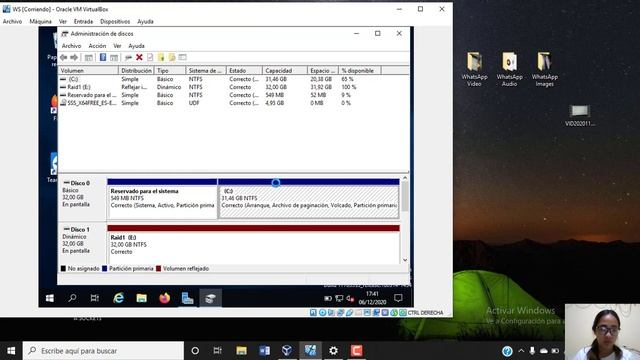Image resolution: width=640 pixels, height=360 pixels.
Task: Open Disk Management Acción menu
Action: click(x=97, y=46)
